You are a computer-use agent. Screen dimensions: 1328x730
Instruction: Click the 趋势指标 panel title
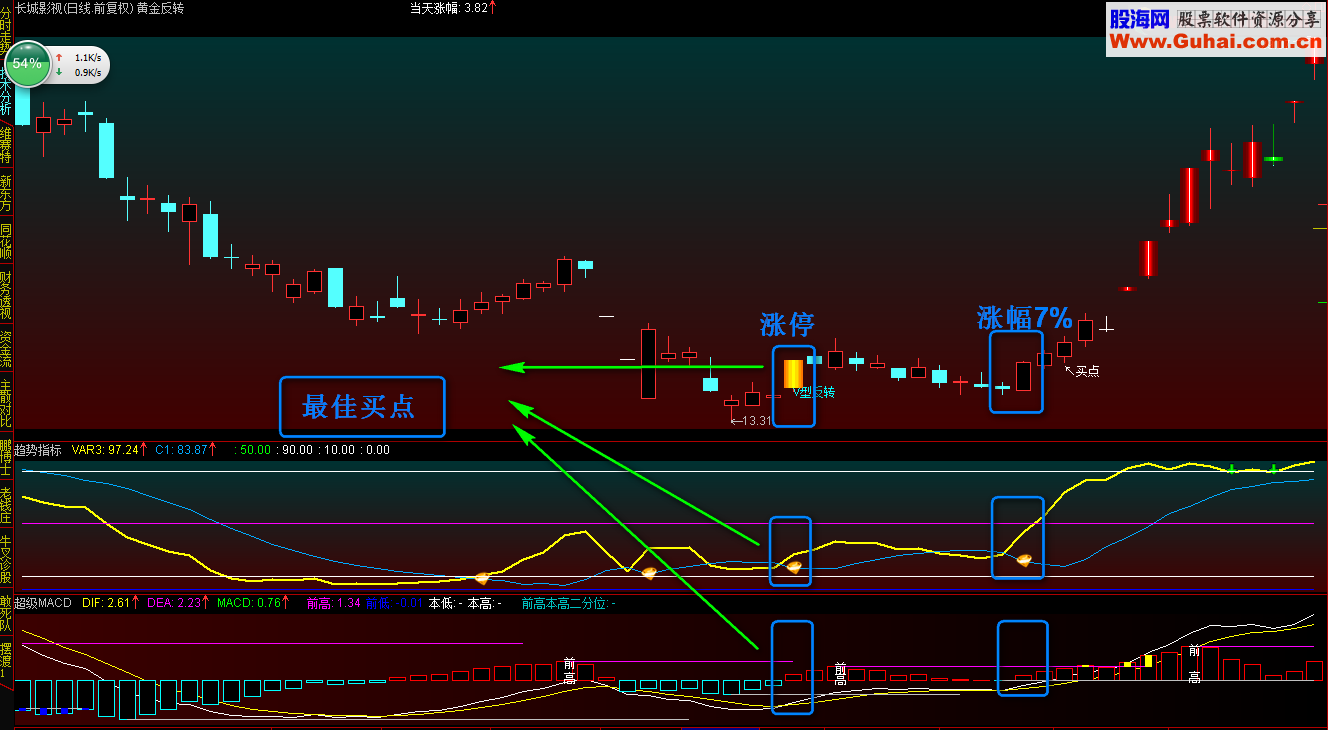pyautogui.click(x=38, y=450)
